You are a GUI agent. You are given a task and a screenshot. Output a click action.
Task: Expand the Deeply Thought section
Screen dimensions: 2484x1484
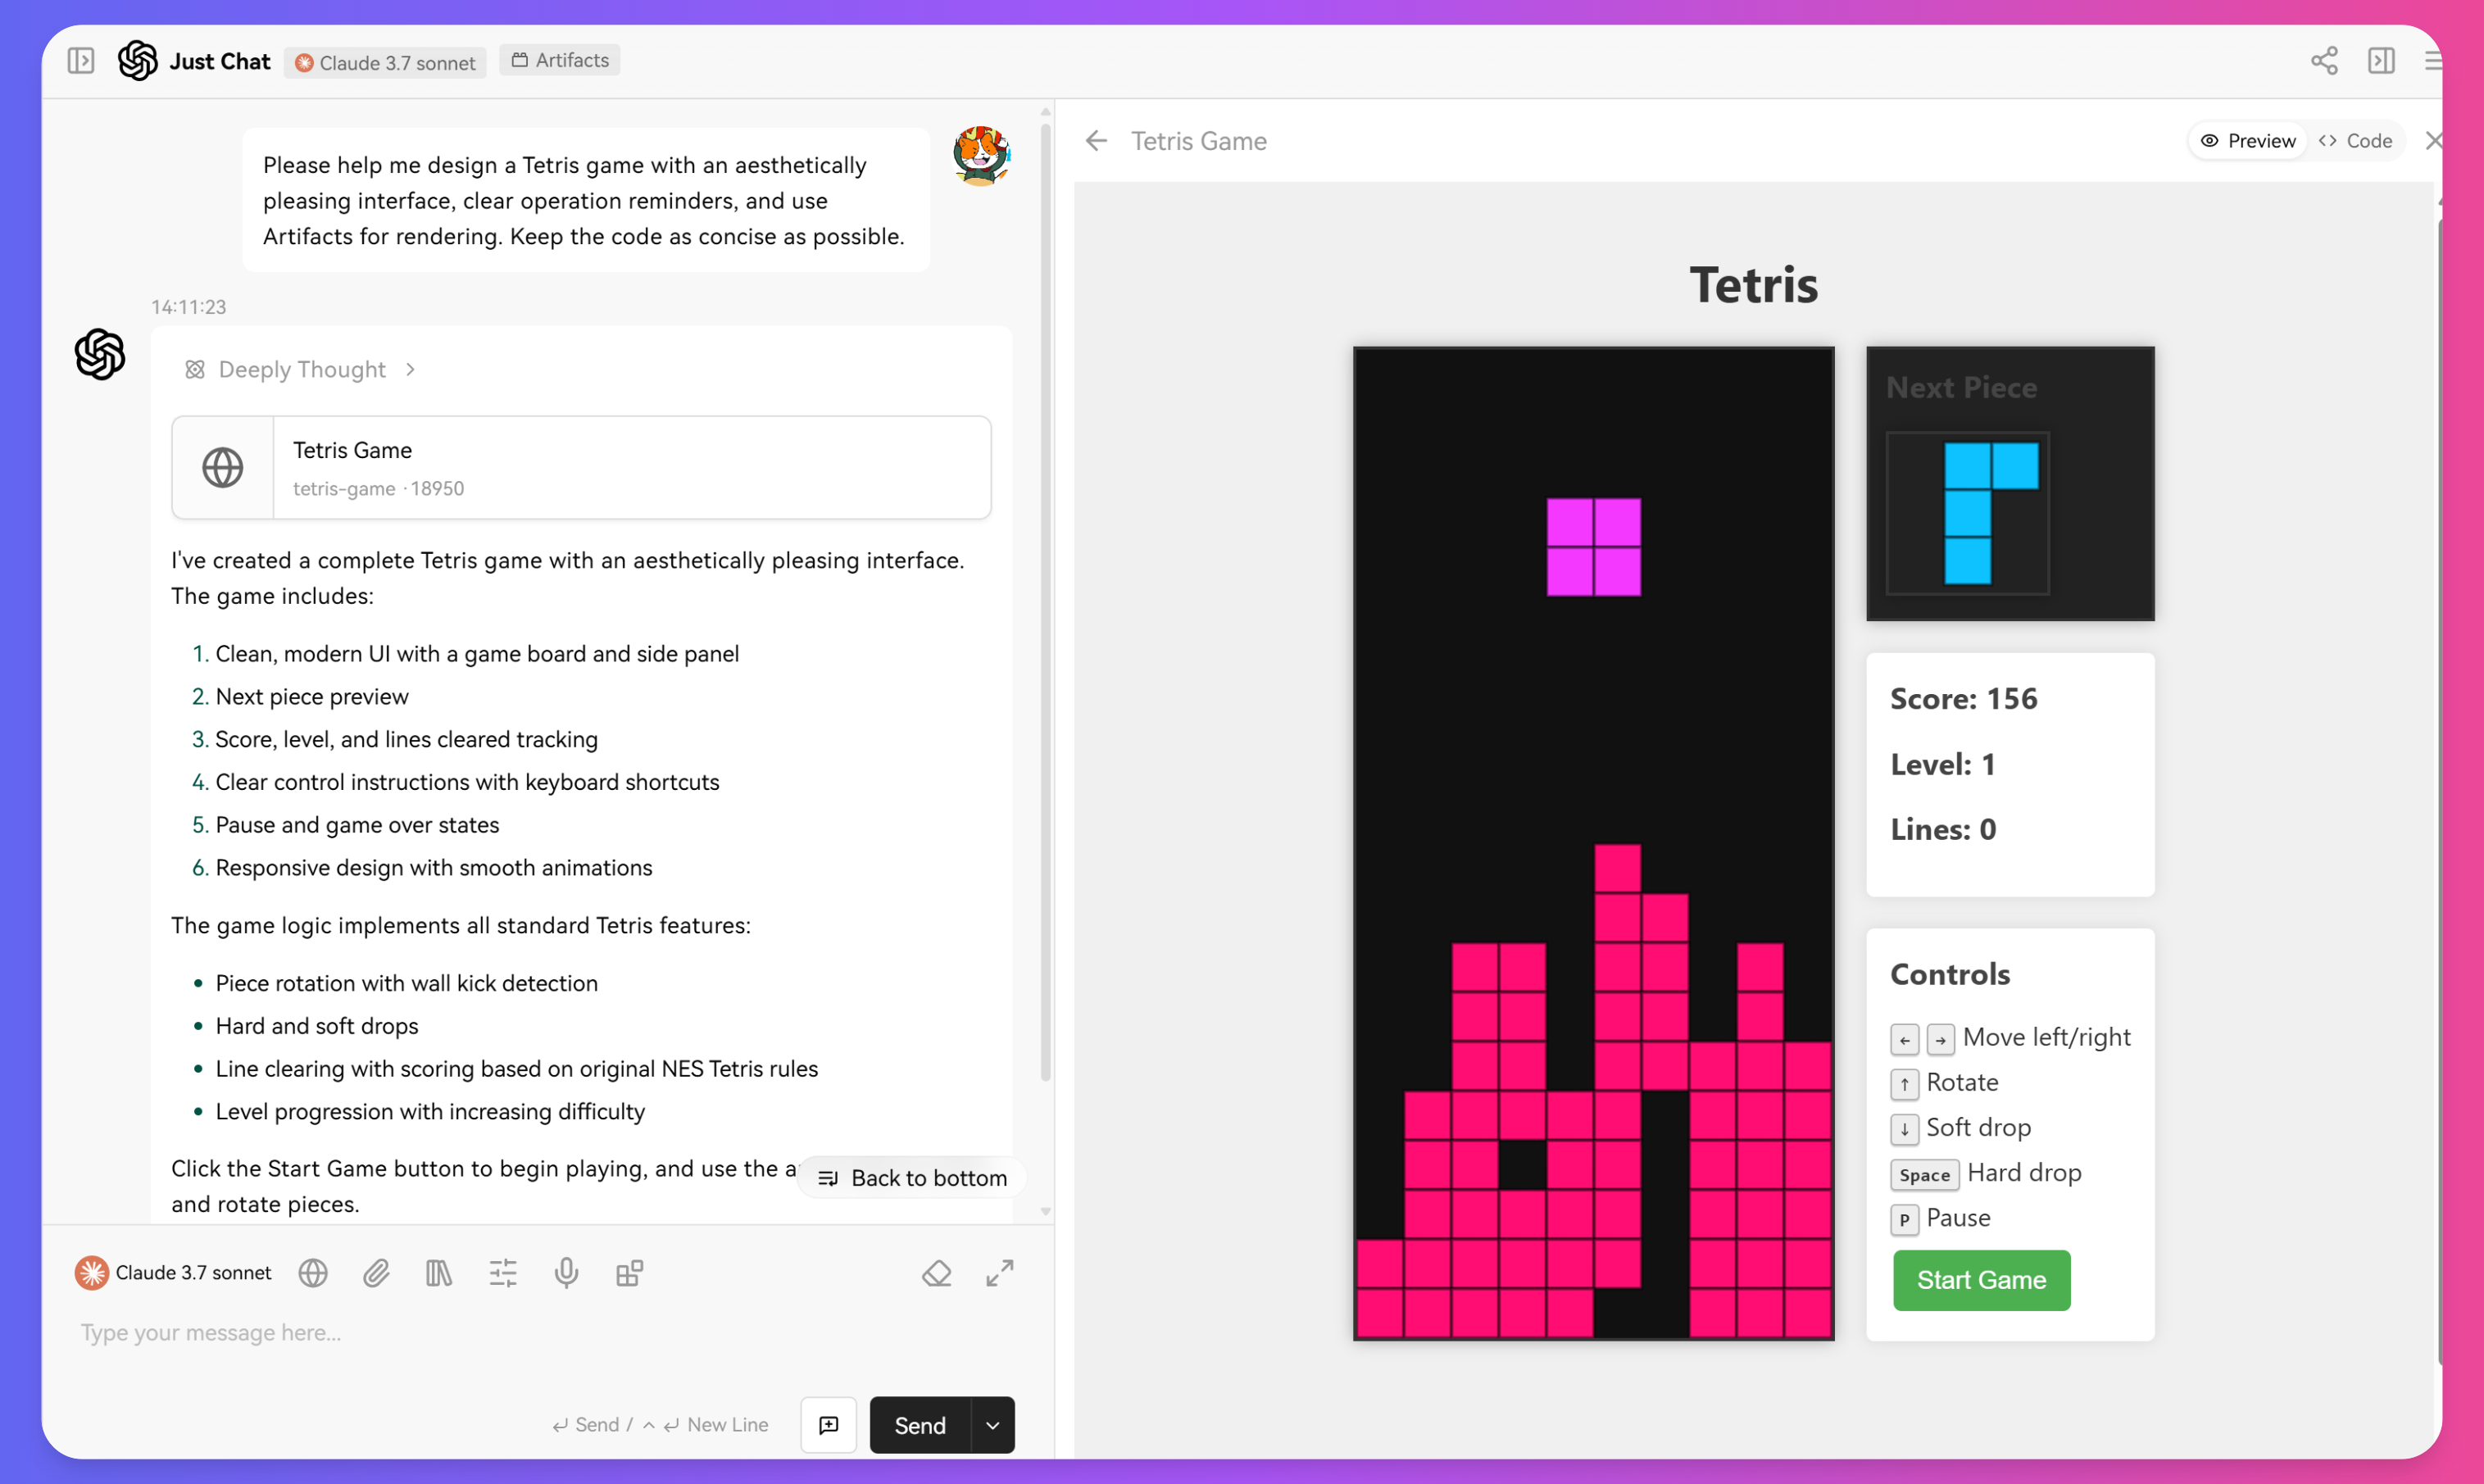pos(300,370)
